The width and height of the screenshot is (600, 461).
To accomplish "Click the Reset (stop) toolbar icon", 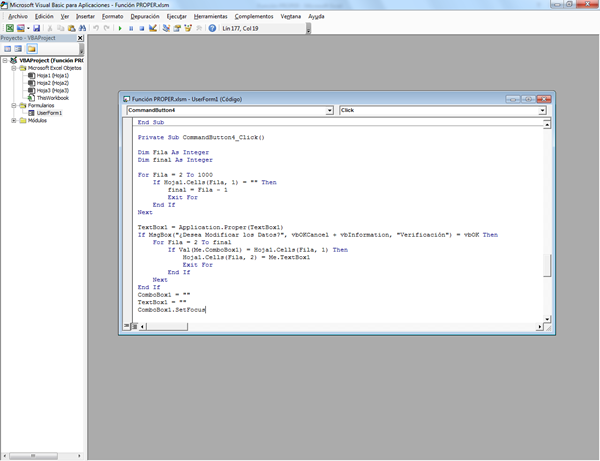I will (142, 28).
